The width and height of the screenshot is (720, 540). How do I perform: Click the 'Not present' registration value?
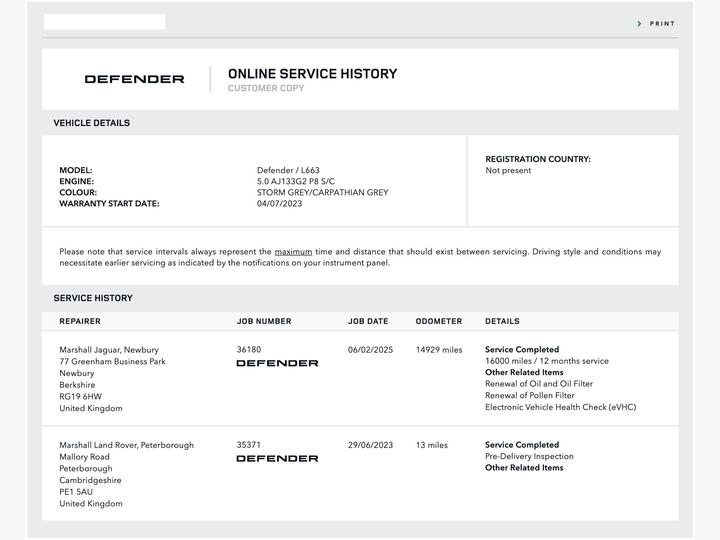pyautogui.click(x=508, y=170)
